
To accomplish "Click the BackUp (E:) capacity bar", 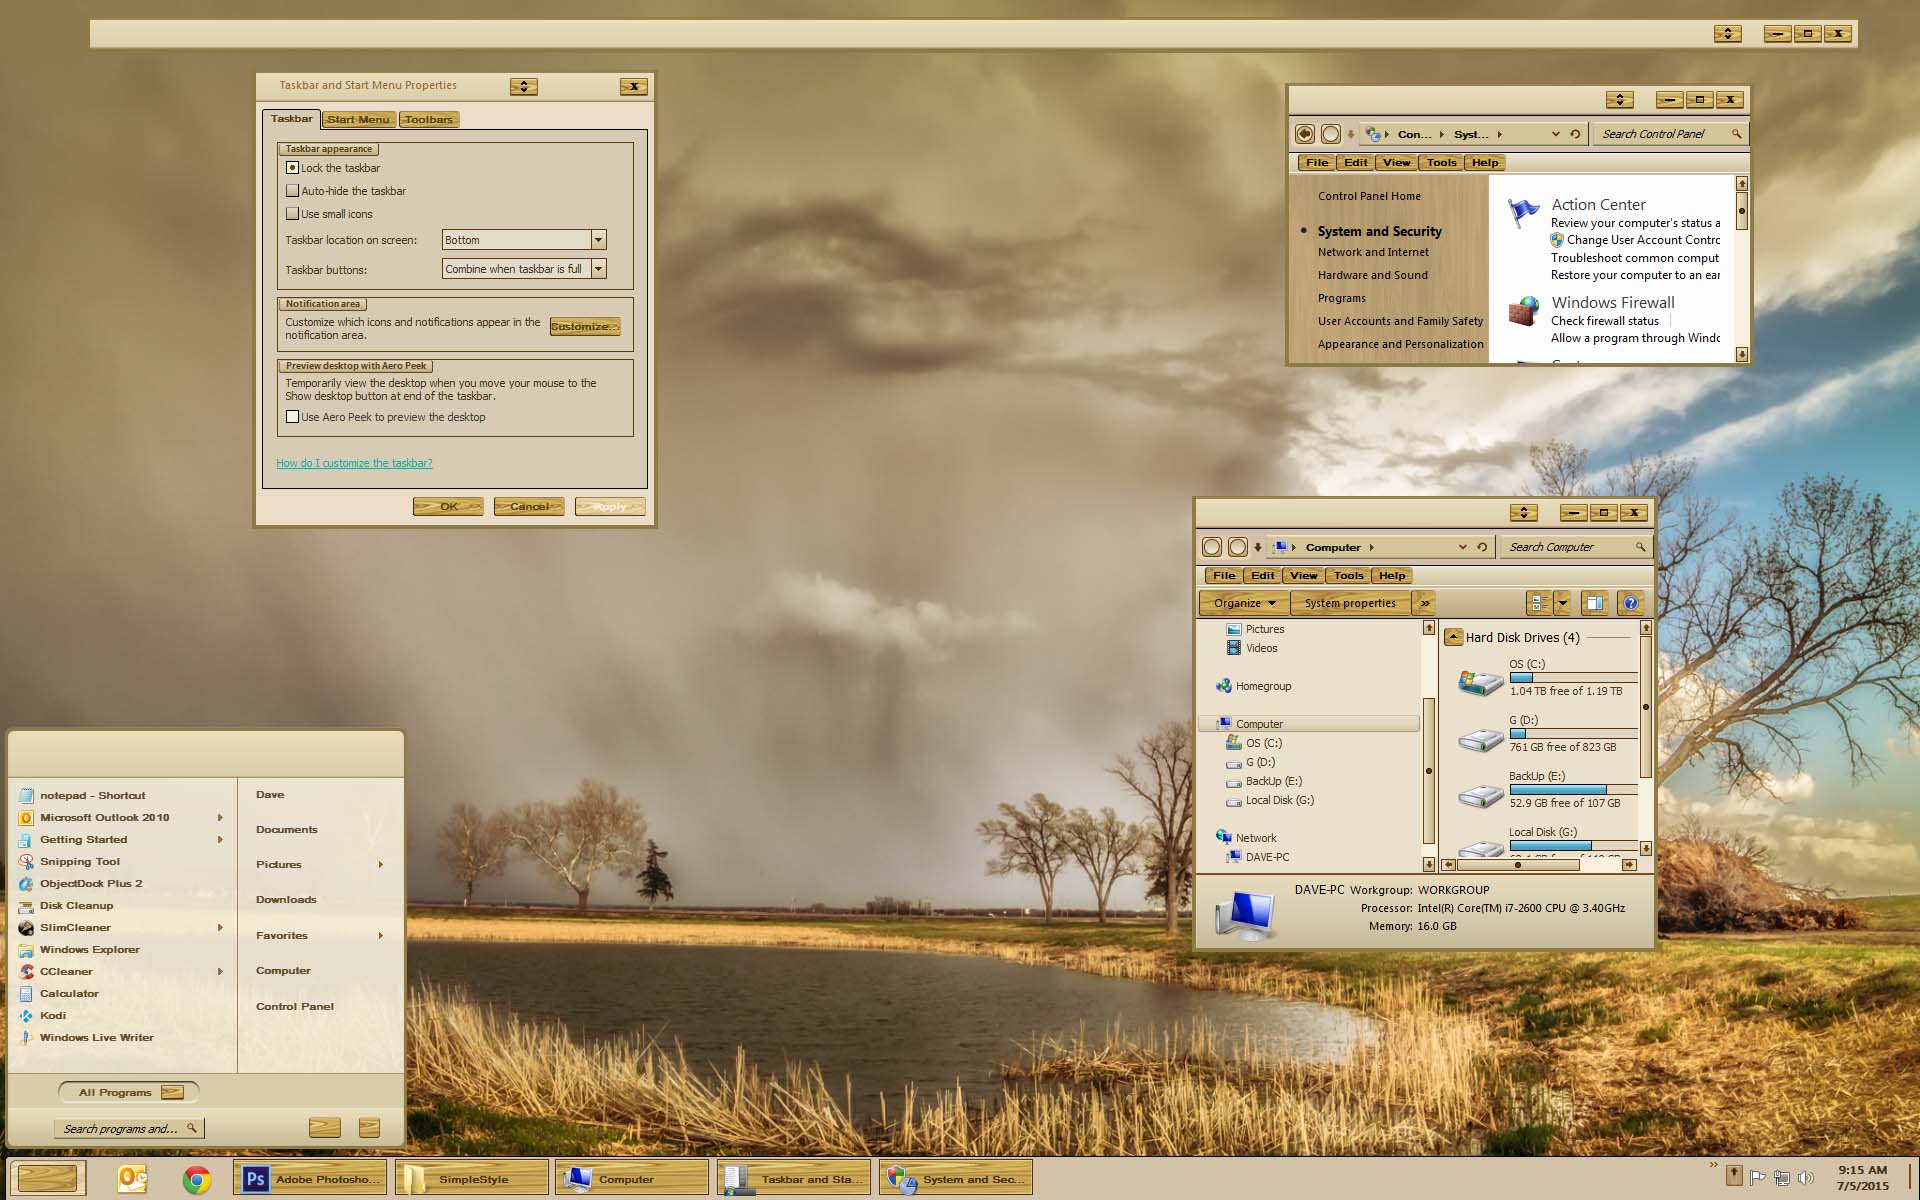I will (1572, 789).
